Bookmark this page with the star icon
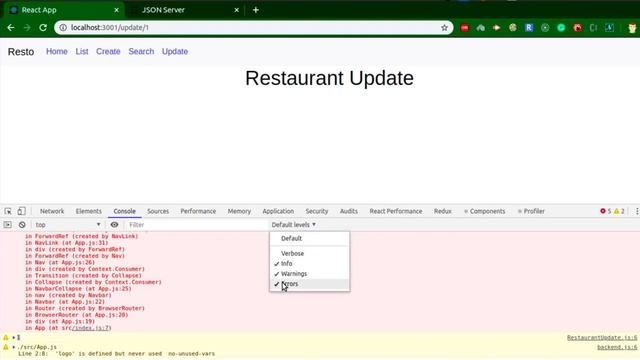The width and height of the screenshot is (640, 360). 444,28
